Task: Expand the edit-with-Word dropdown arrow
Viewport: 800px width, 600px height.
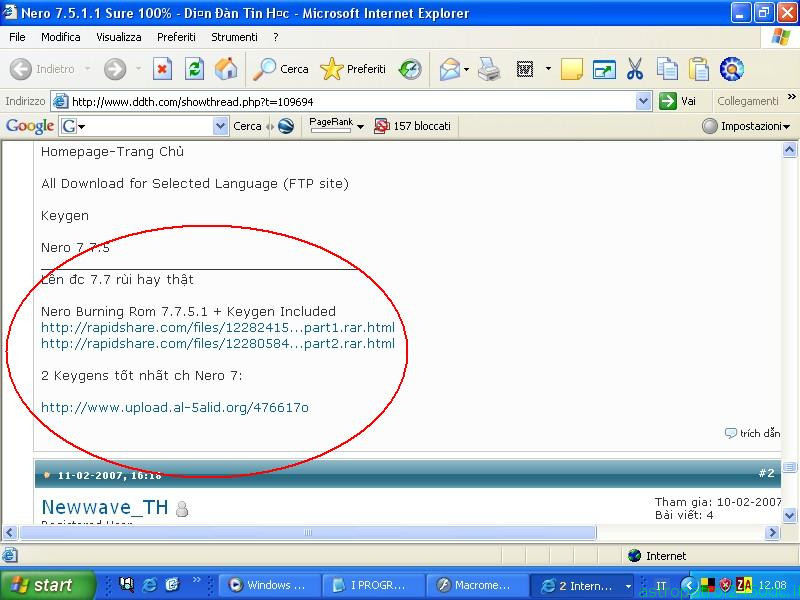Action: (x=548, y=69)
